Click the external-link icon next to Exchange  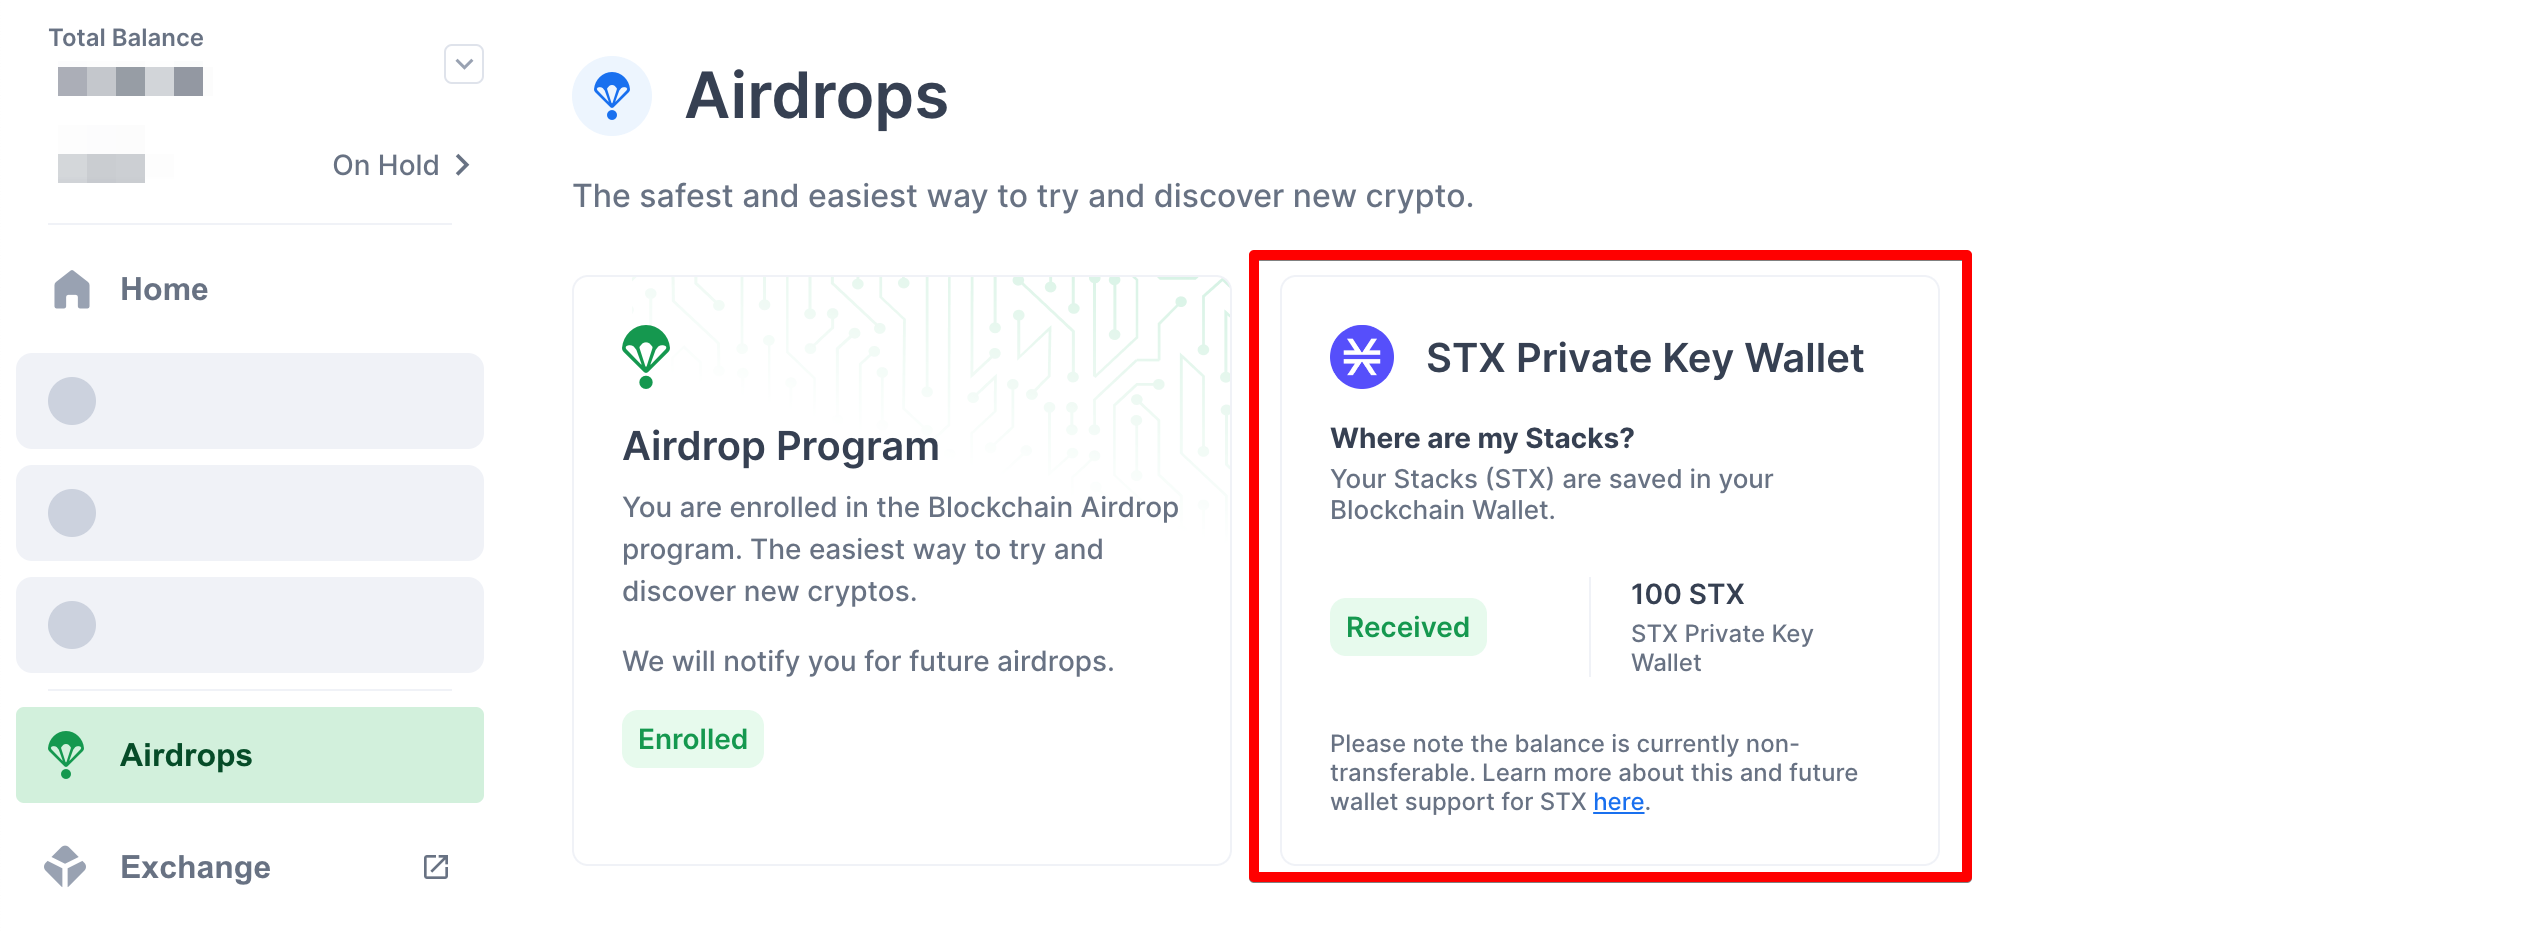click(x=436, y=867)
